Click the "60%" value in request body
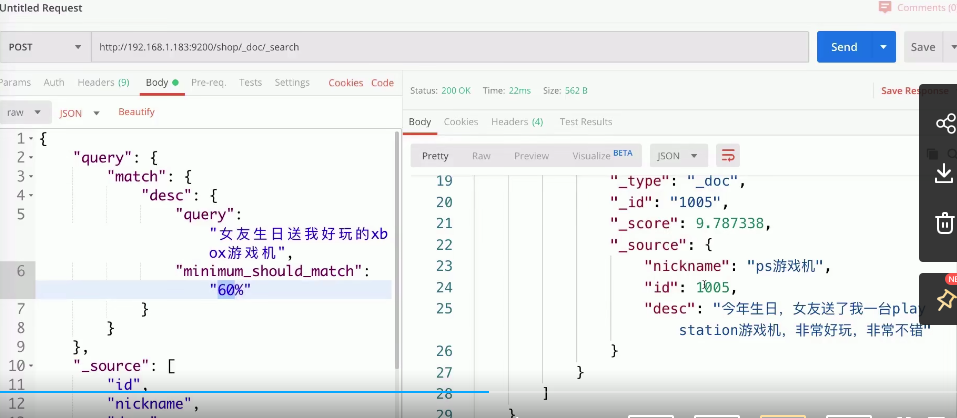Screen dimensions: 957x418 (230, 290)
